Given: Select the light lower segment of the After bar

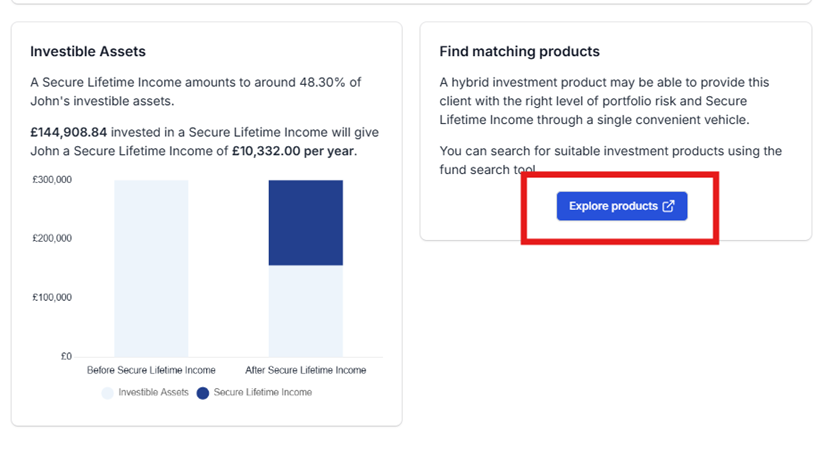Looking at the screenshot, I should point(306,311).
